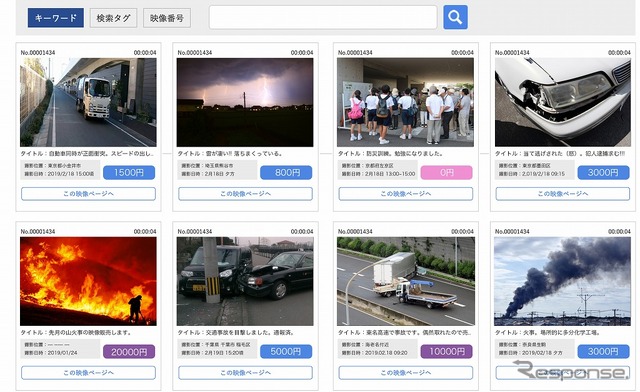The width and height of the screenshot is (640, 392).
Task: Focus the keyword search input field
Action: coord(323,17)
